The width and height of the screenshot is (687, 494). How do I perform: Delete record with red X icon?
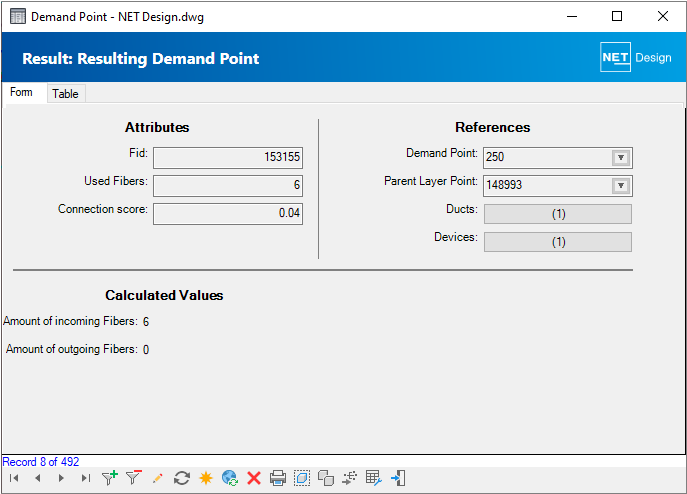coord(254,479)
